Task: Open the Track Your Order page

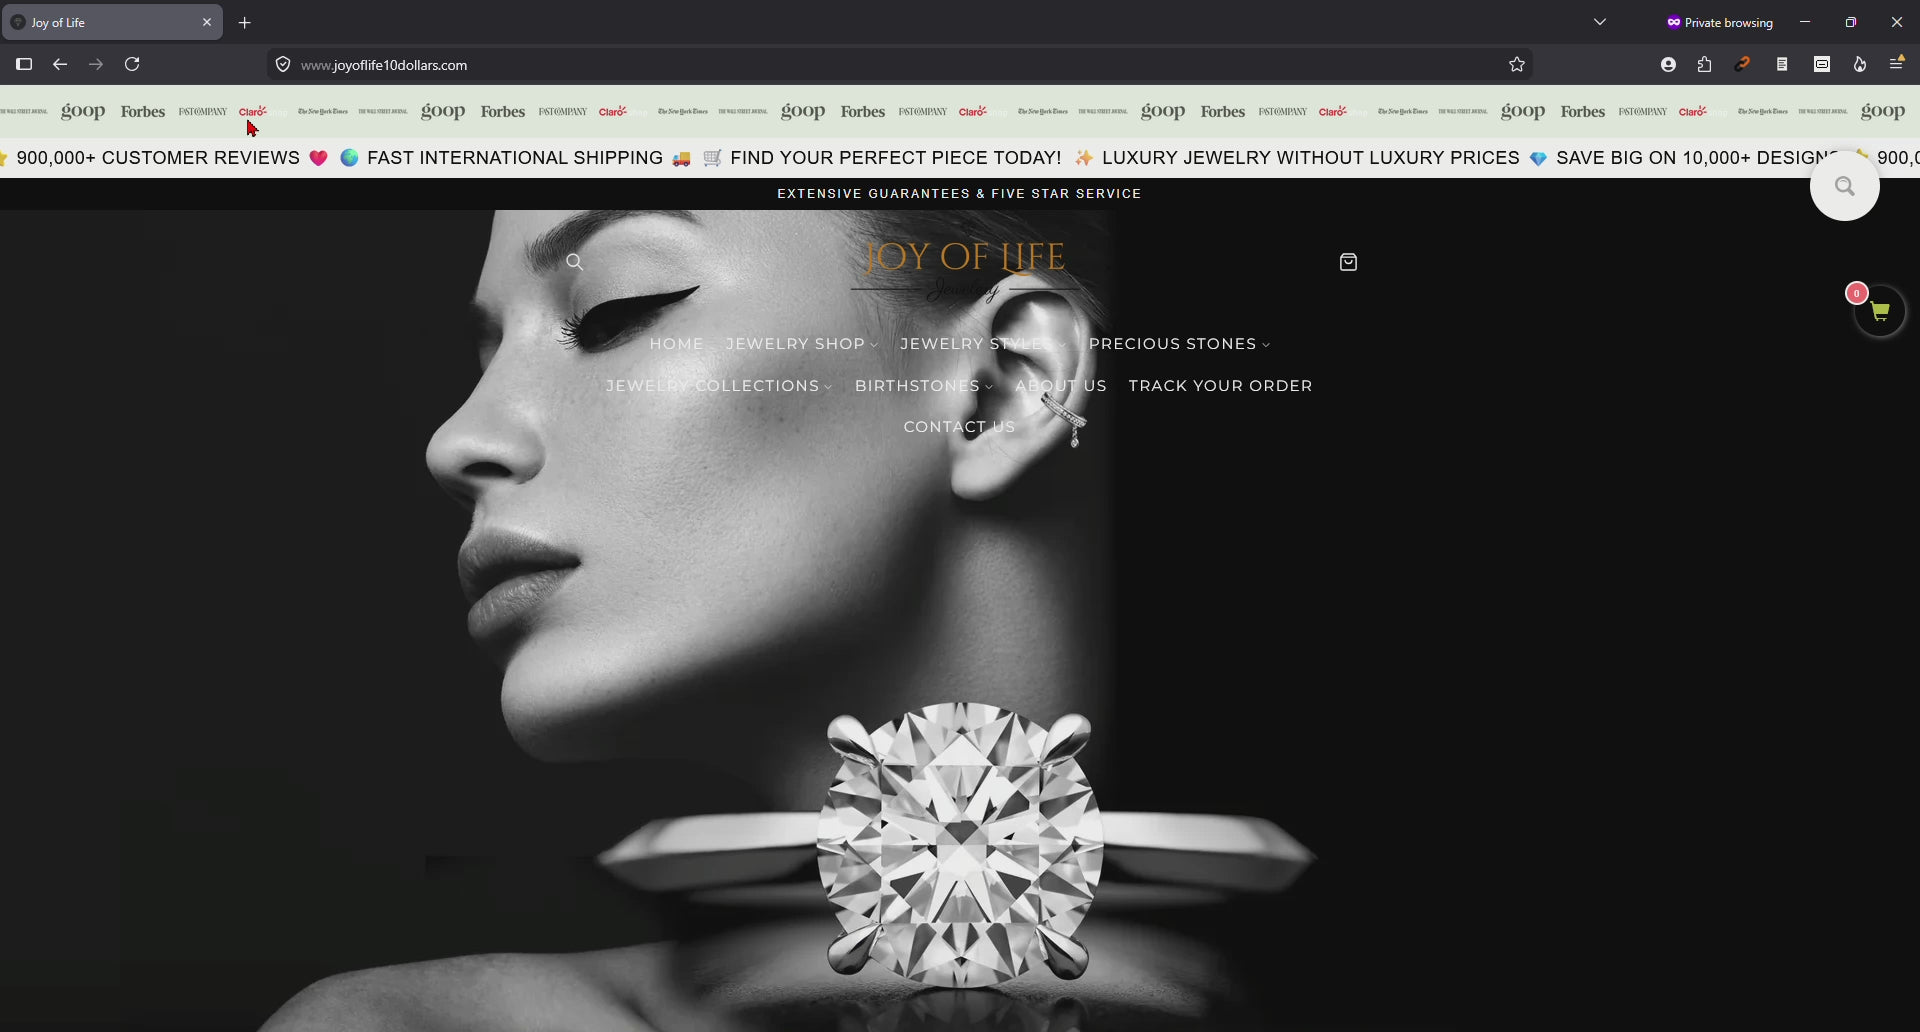Action: [x=1220, y=386]
